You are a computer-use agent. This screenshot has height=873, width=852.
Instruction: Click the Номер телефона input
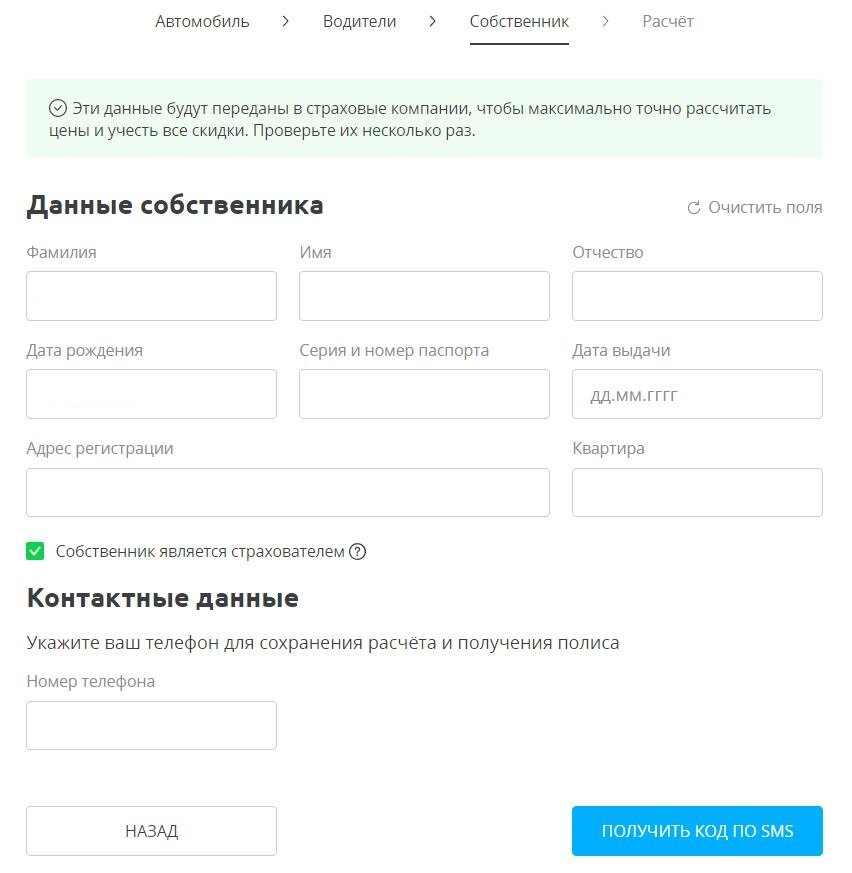[x=151, y=724]
